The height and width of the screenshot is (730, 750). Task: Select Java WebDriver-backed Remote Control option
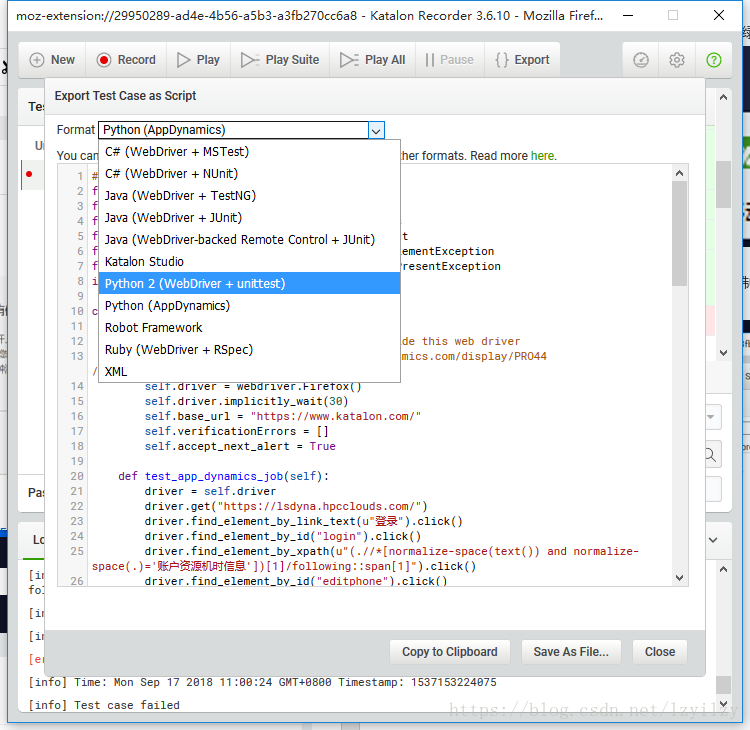[x=249, y=240]
